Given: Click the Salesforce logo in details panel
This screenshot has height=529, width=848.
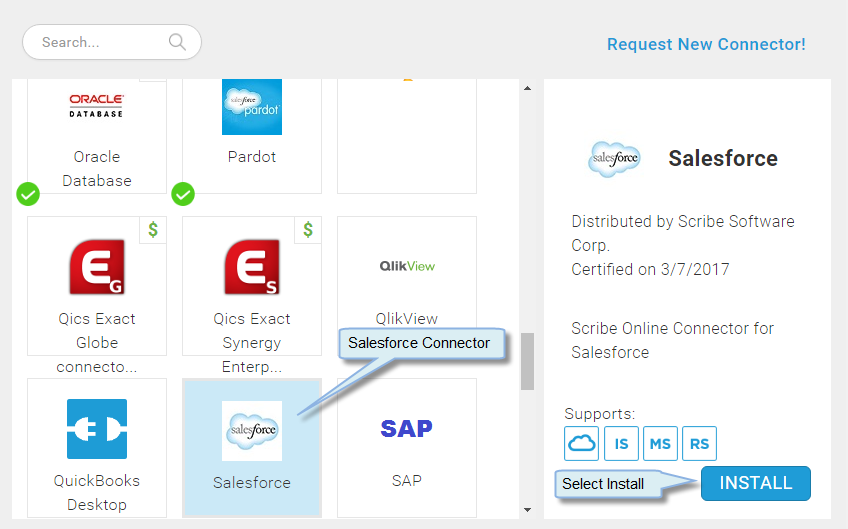Looking at the screenshot, I should tap(614, 159).
